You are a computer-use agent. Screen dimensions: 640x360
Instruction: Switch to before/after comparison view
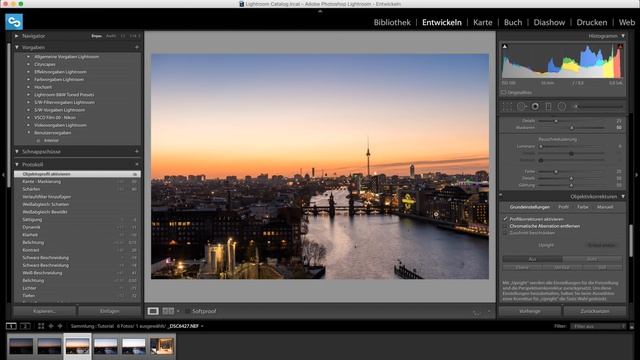coord(168,311)
